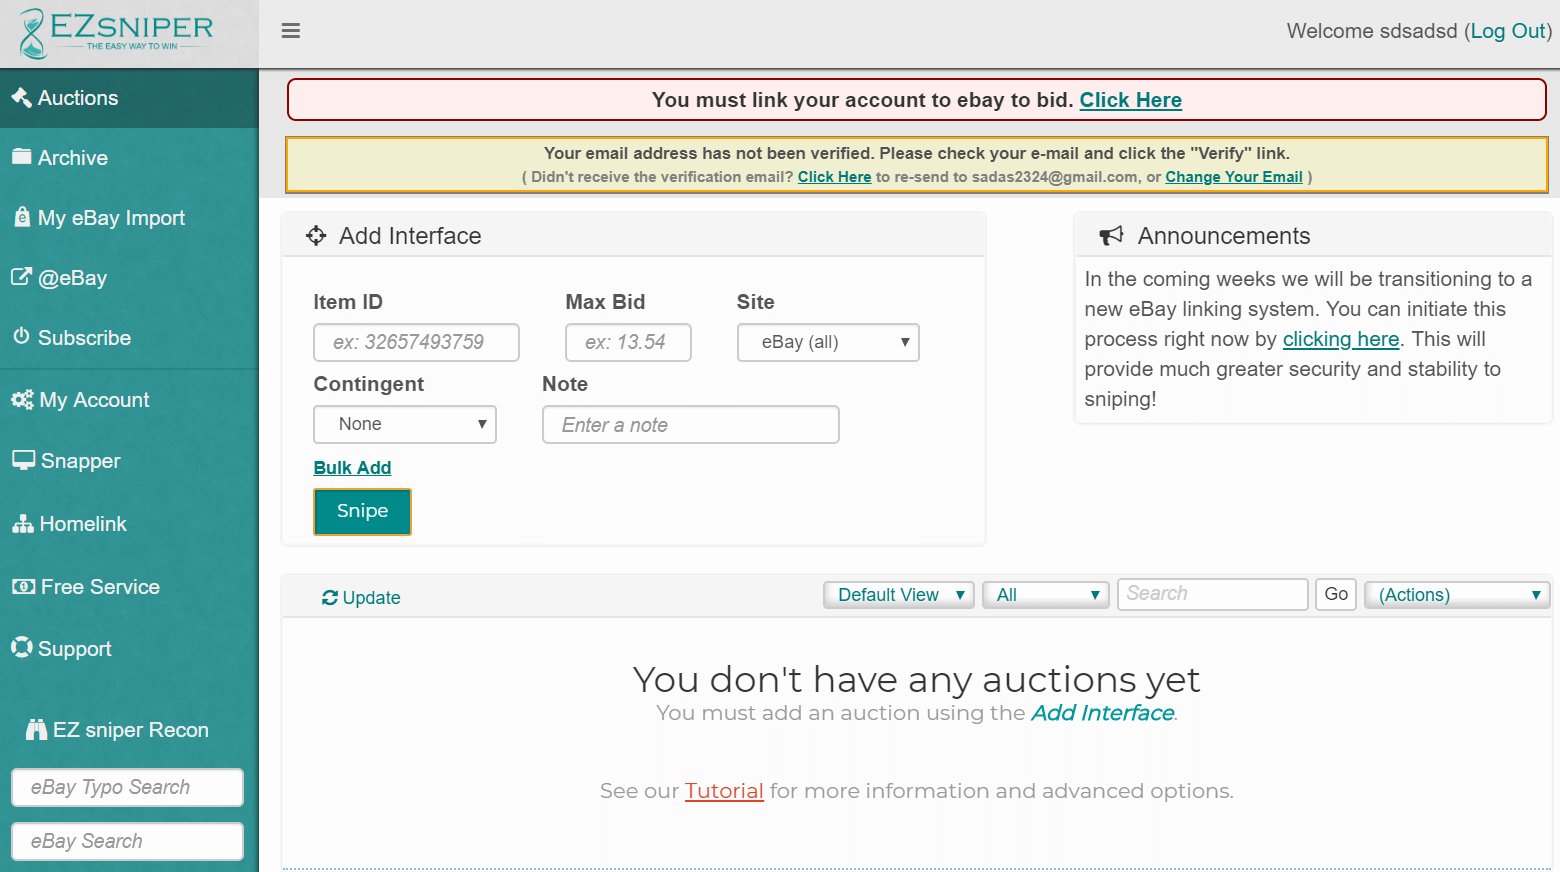Click the auctions Search field
1560x872 pixels.
pyautogui.click(x=1213, y=594)
